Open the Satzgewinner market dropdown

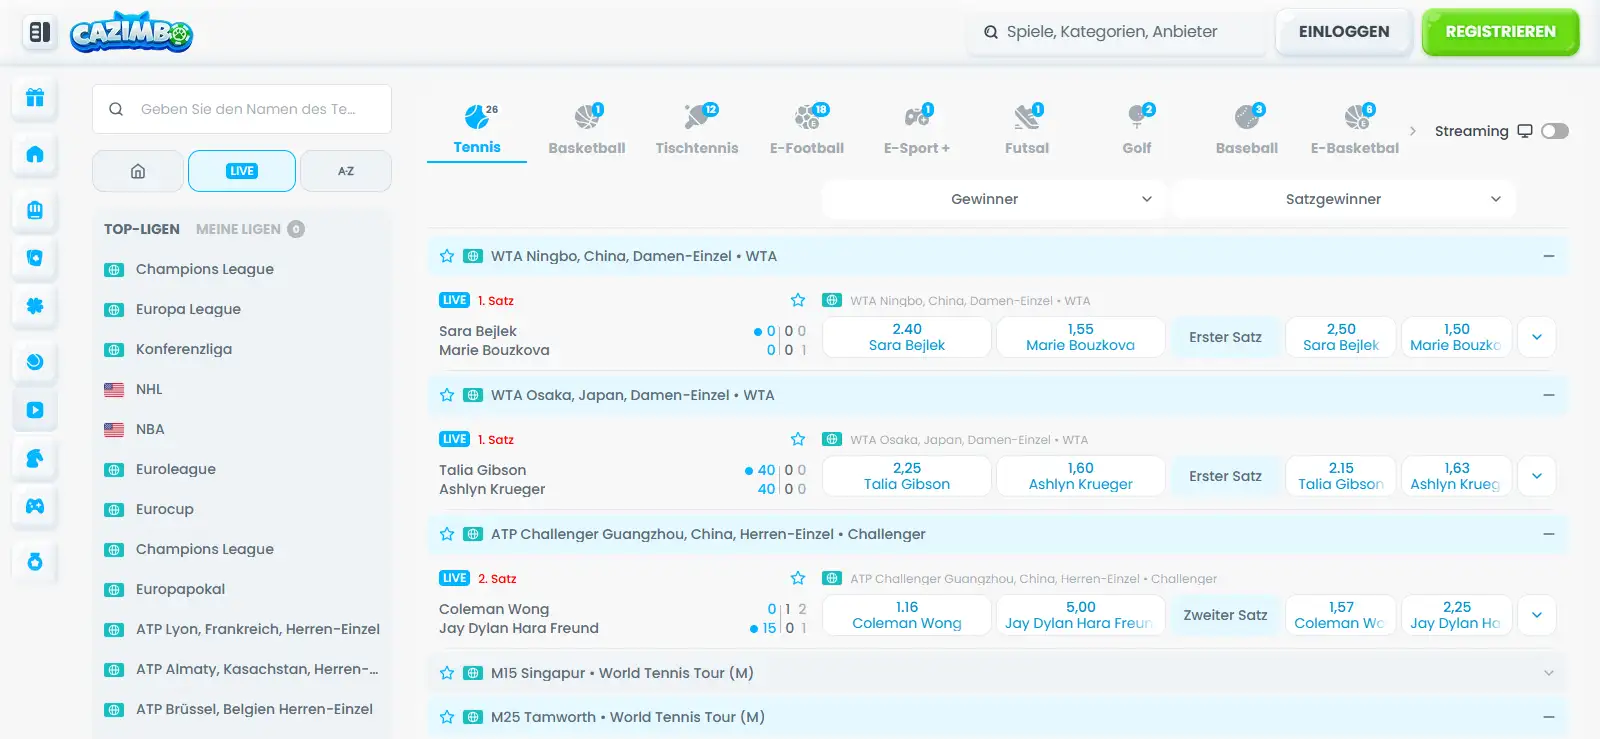(x=1344, y=199)
